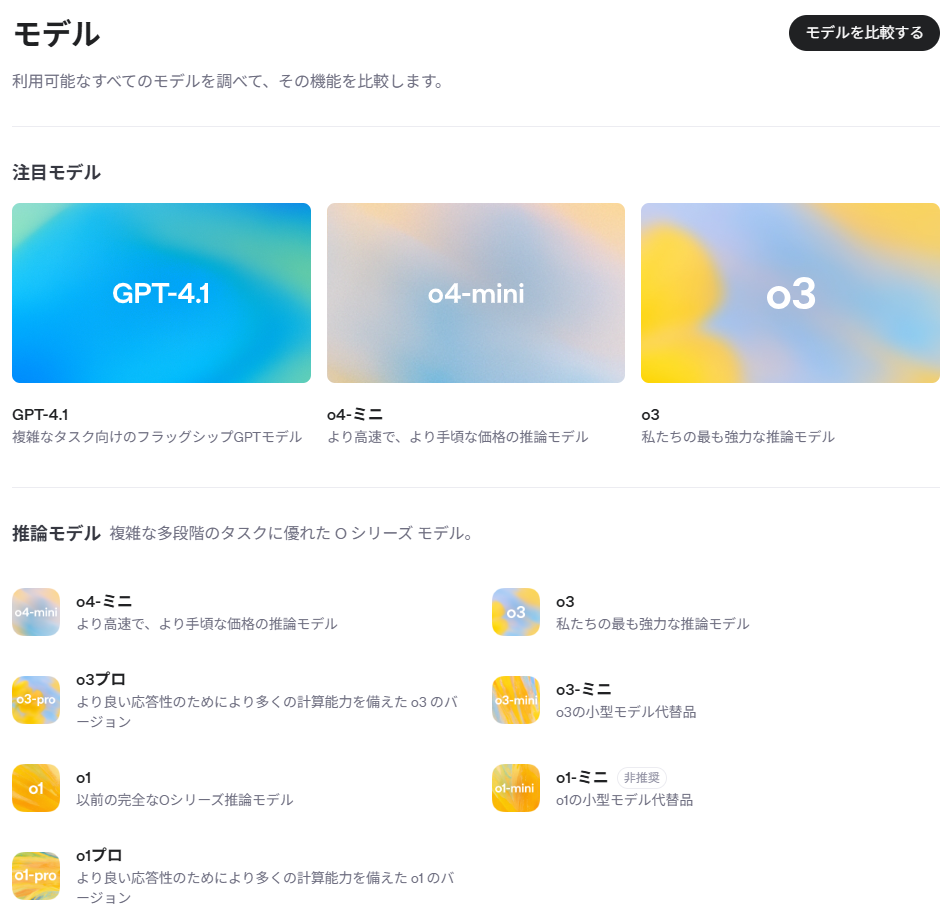Open the GPT-4.1 title link under featured card
The height and width of the screenshot is (917, 951).
[40, 415]
